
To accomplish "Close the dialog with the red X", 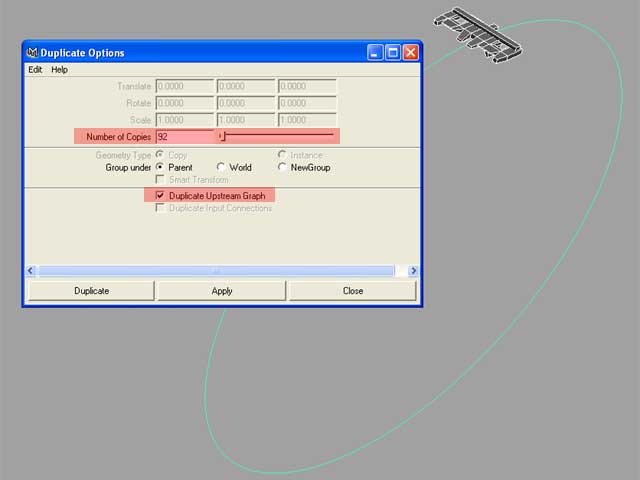I will [410, 52].
